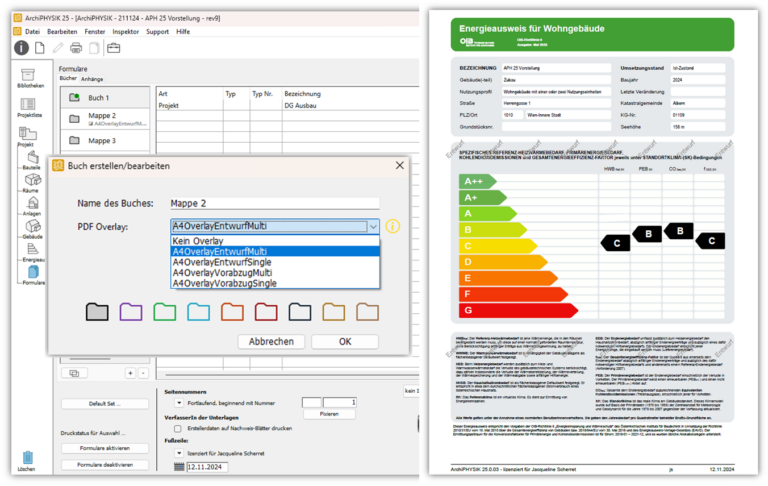Pick the purple folder color

pos(131,312)
